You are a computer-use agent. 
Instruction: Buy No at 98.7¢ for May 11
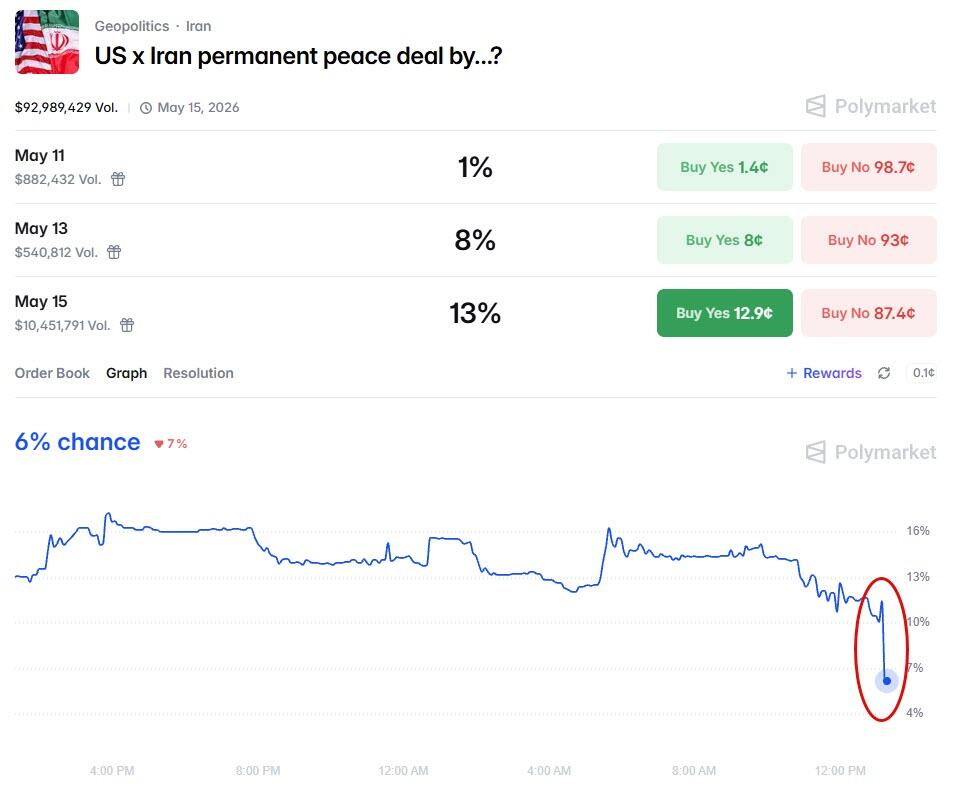pyautogui.click(x=868, y=167)
